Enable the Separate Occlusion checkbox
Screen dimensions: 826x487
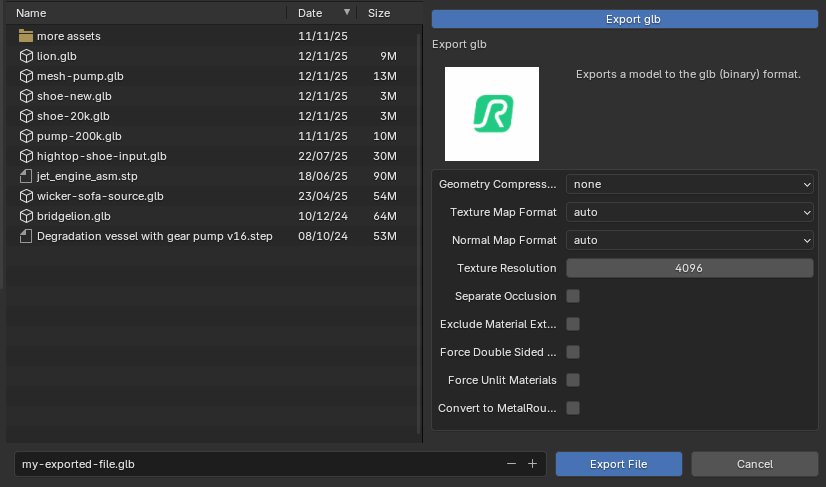(573, 296)
